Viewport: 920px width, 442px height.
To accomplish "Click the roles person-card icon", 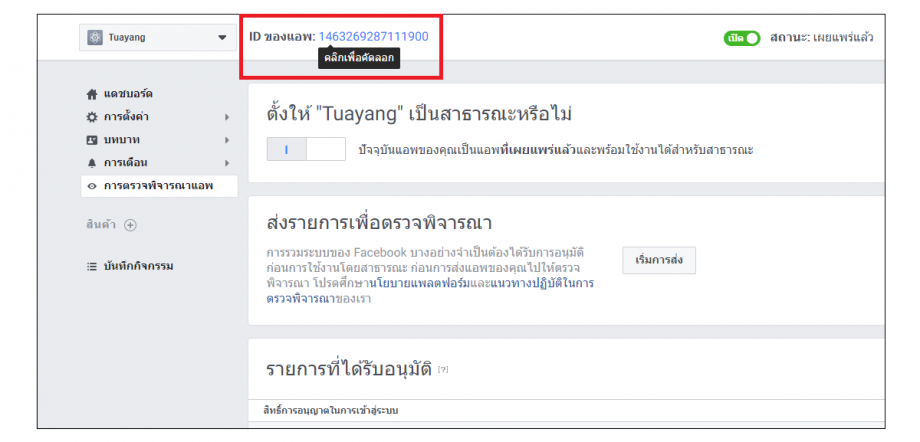I will [92, 140].
